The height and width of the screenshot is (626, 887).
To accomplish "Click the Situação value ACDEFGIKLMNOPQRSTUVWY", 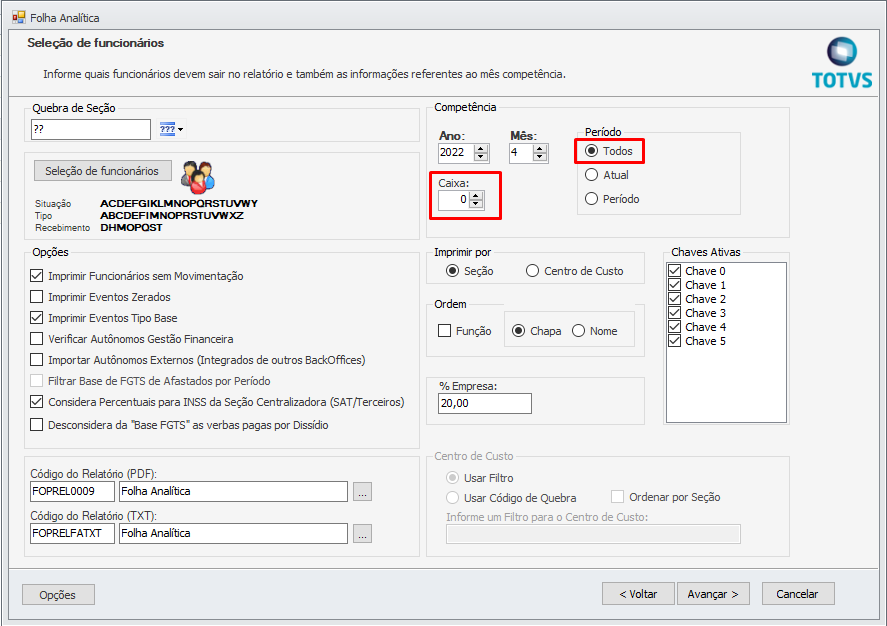I will pyautogui.click(x=179, y=204).
